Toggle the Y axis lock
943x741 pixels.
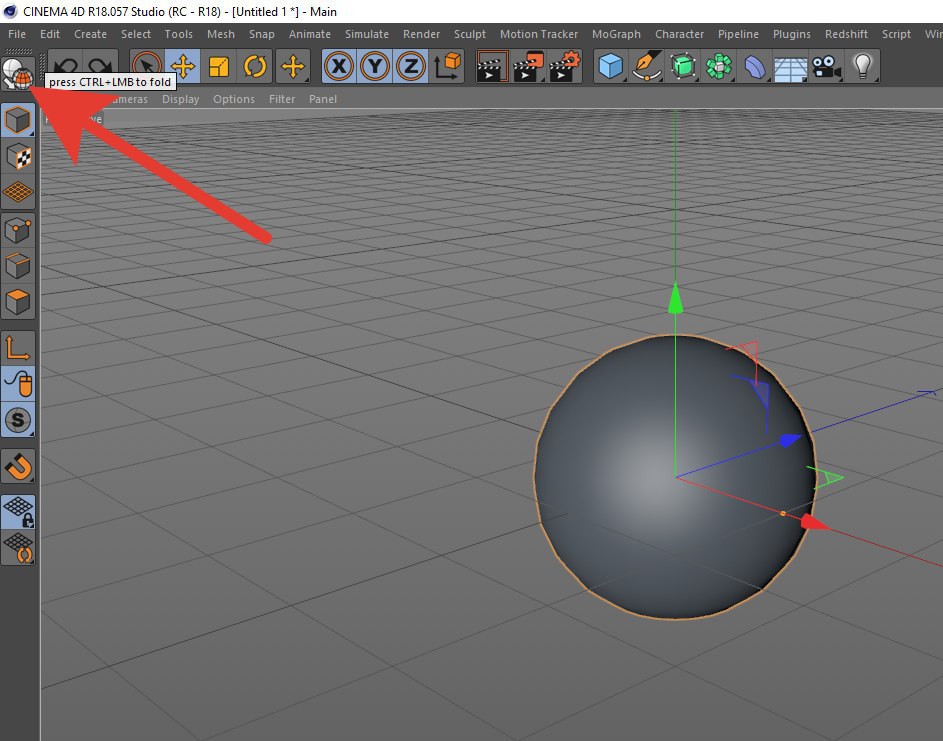pyautogui.click(x=375, y=66)
